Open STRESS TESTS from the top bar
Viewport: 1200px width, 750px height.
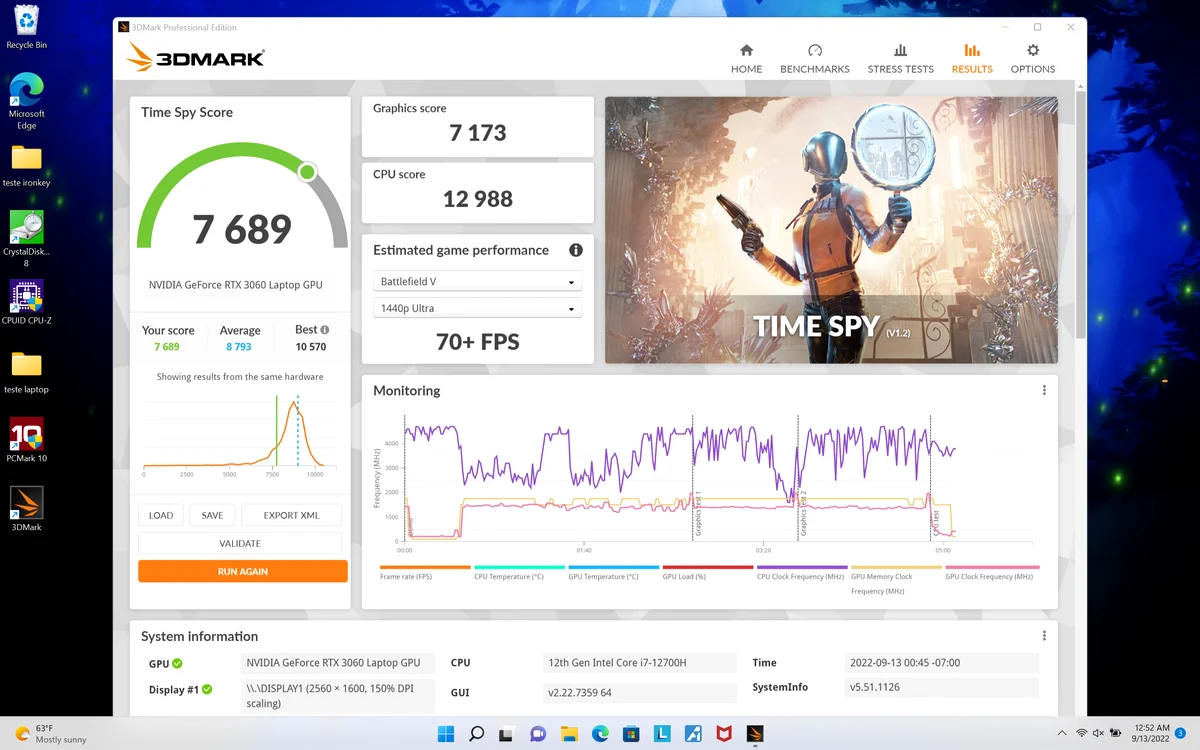[x=900, y=59]
